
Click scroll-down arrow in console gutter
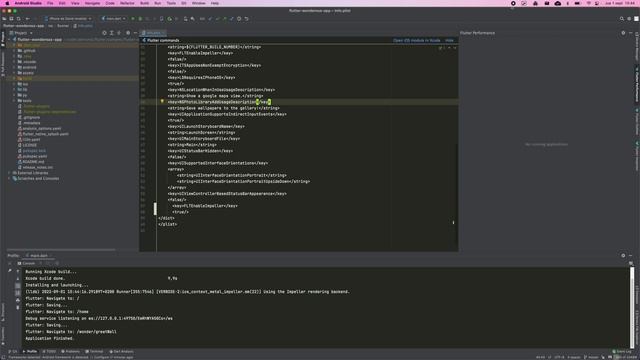(x=18, y=278)
